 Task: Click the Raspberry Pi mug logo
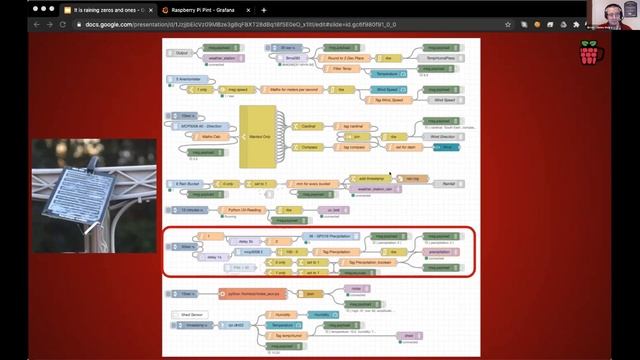pyautogui.click(x=591, y=52)
